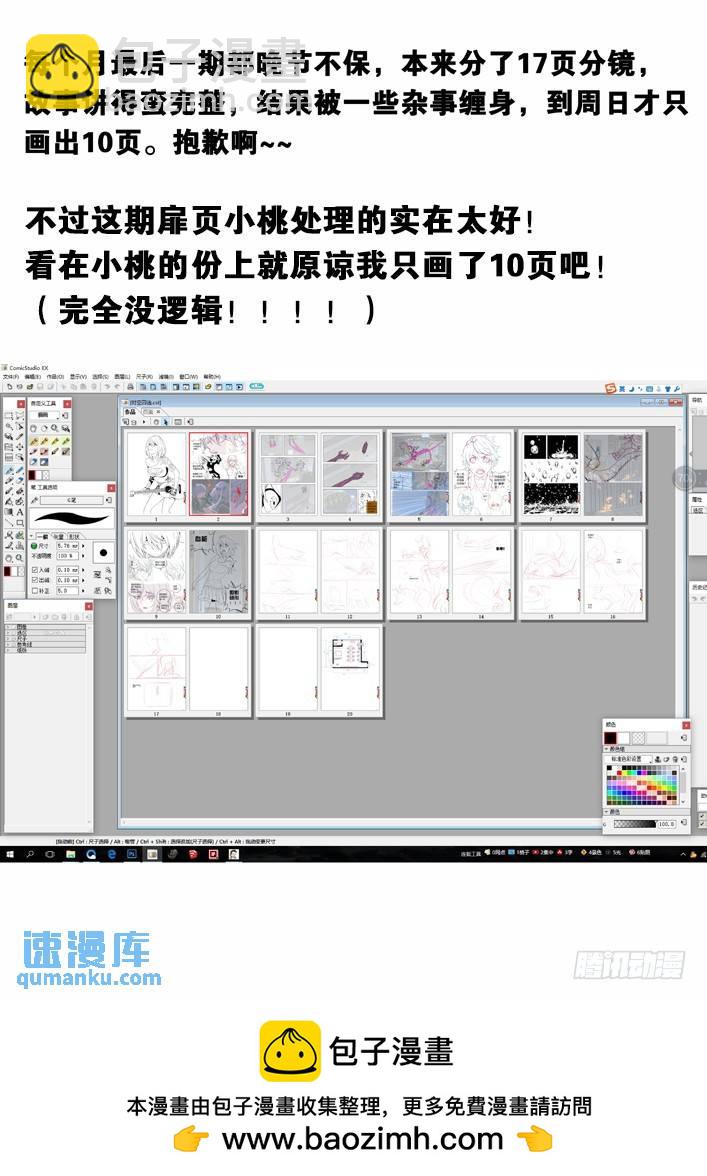Select the hand tool in custom tools panel

tap(34, 428)
